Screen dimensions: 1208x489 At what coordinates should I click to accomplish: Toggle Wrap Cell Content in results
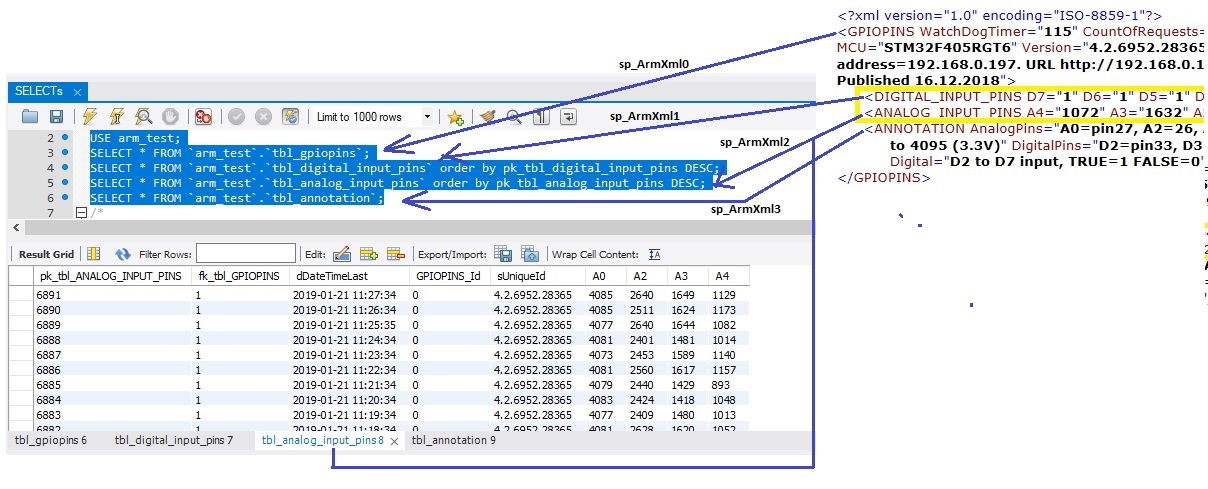point(655,255)
